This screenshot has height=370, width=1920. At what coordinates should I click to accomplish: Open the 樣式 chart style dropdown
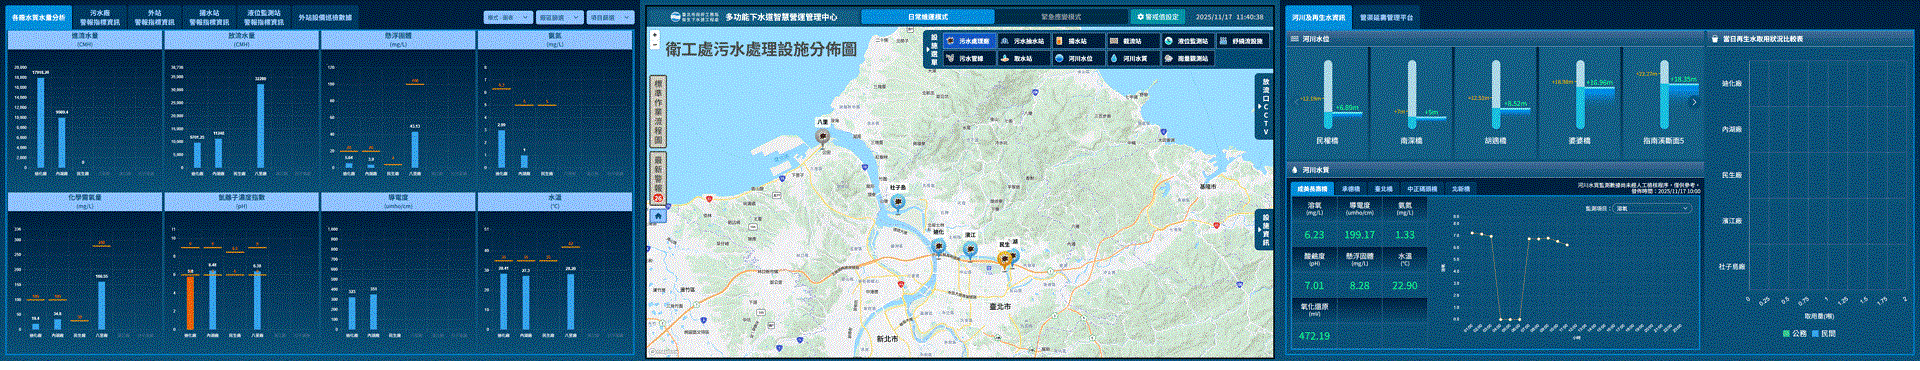coord(508,17)
